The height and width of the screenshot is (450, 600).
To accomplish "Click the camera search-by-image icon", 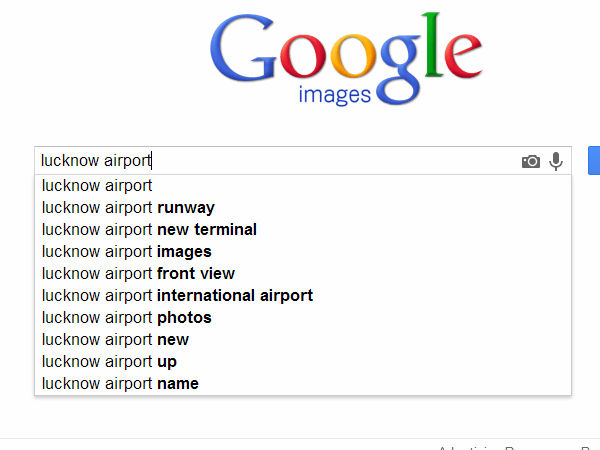I will pos(530,161).
